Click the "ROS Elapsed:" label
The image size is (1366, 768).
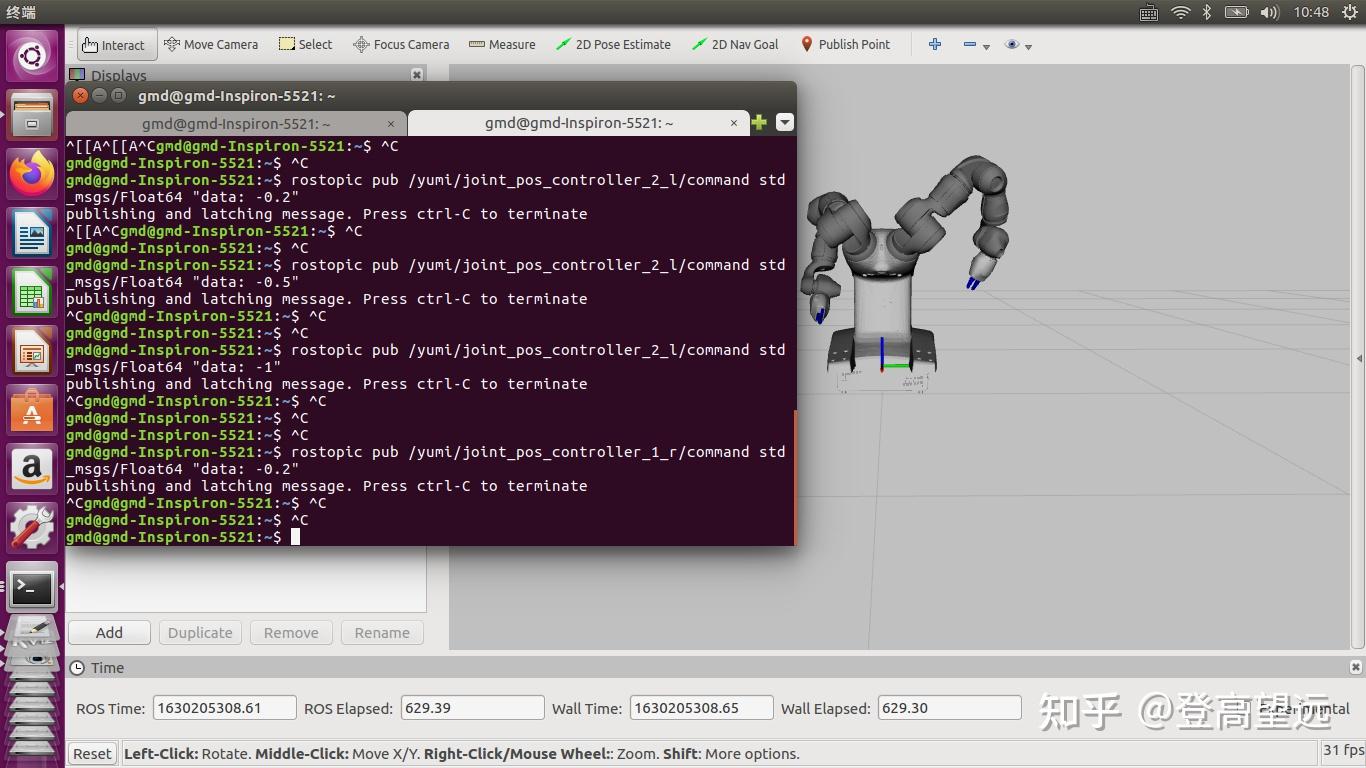(x=348, y=708)
